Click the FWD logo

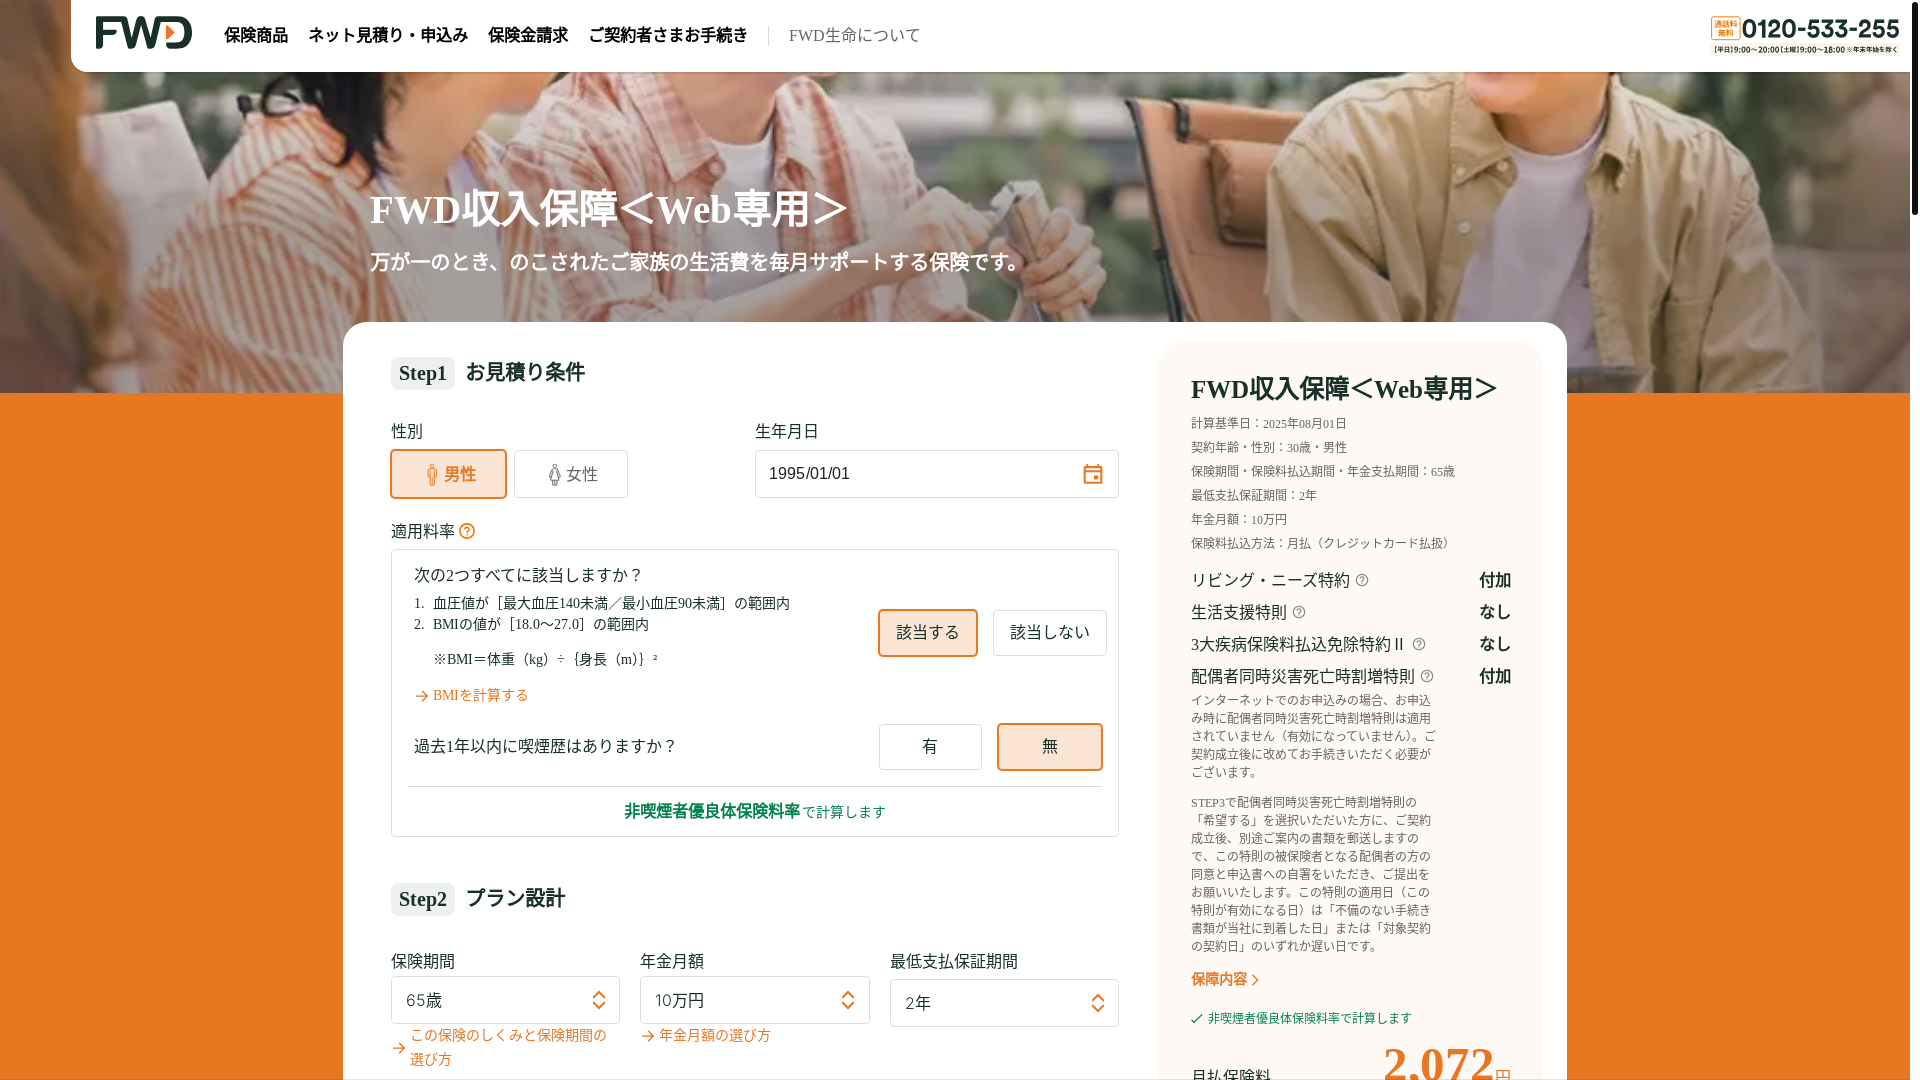[x=144, y=33]
